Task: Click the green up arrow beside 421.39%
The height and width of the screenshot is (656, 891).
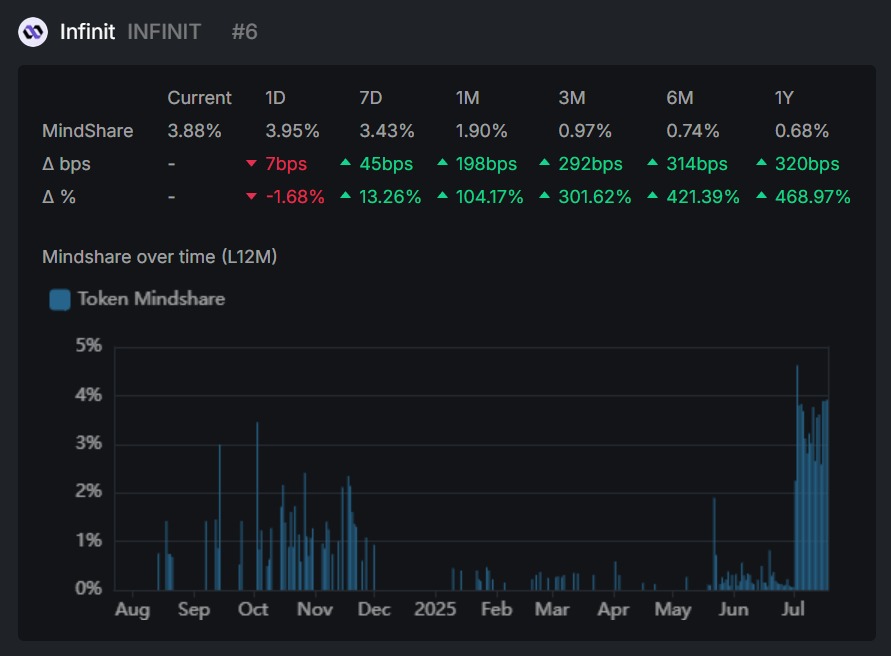Action: [653, 196]
